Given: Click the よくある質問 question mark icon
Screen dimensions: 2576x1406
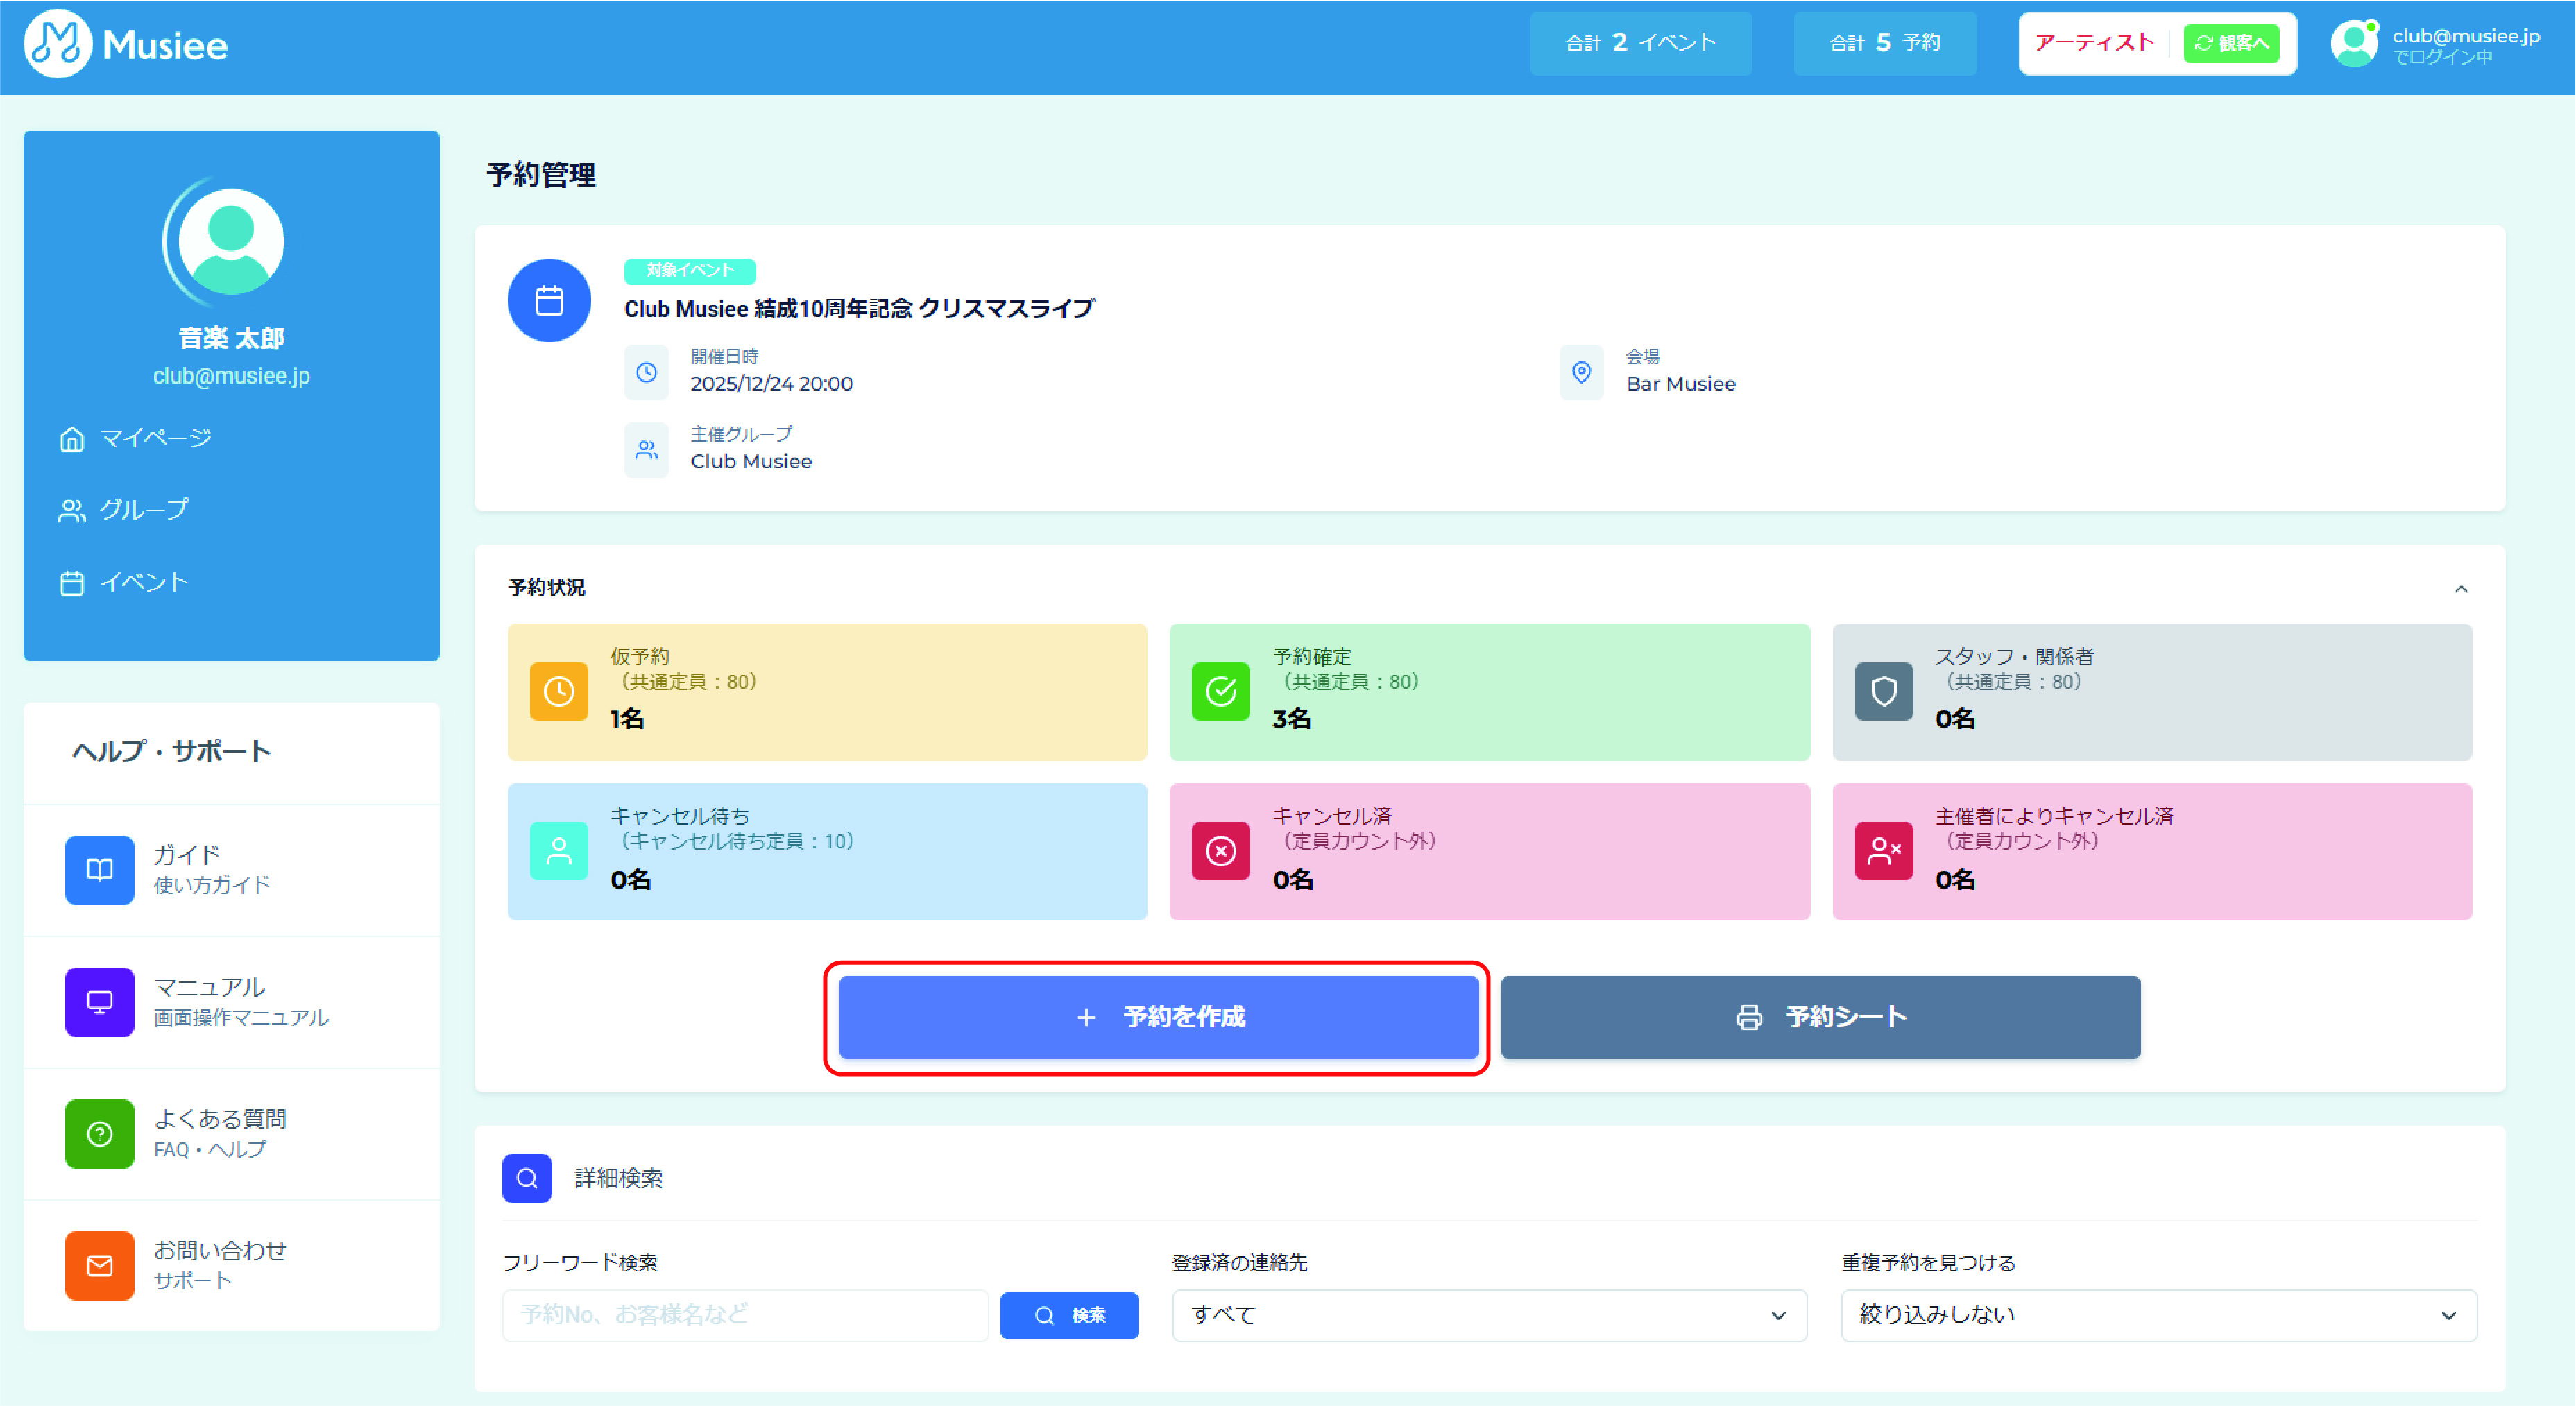Looking at the screenshot, I should click(99, 1133).
